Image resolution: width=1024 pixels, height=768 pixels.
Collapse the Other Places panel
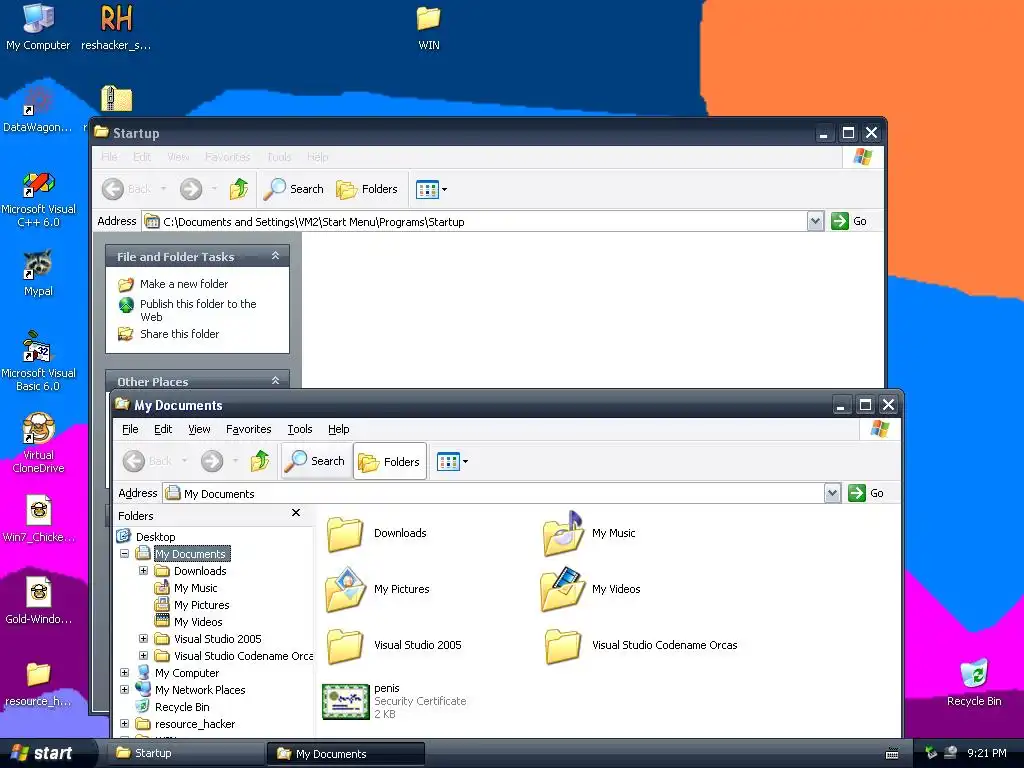coord(276,381)
